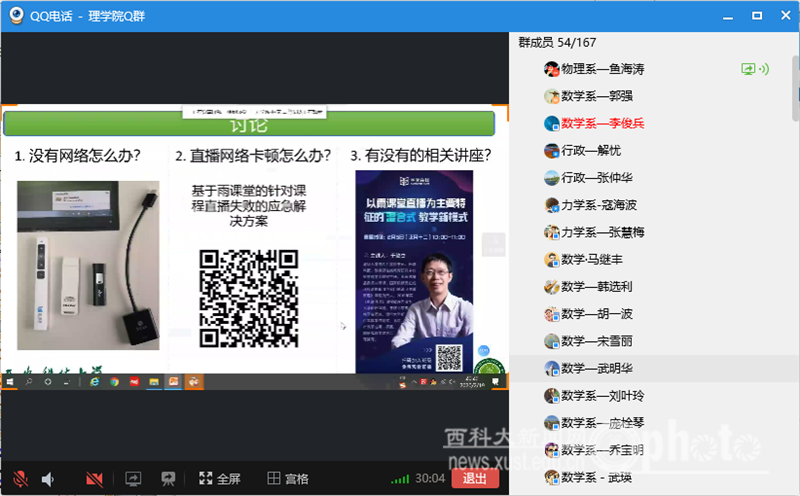Click the avatar of 力学系-寇海波

pyautogui.click(x=552, y=205)
